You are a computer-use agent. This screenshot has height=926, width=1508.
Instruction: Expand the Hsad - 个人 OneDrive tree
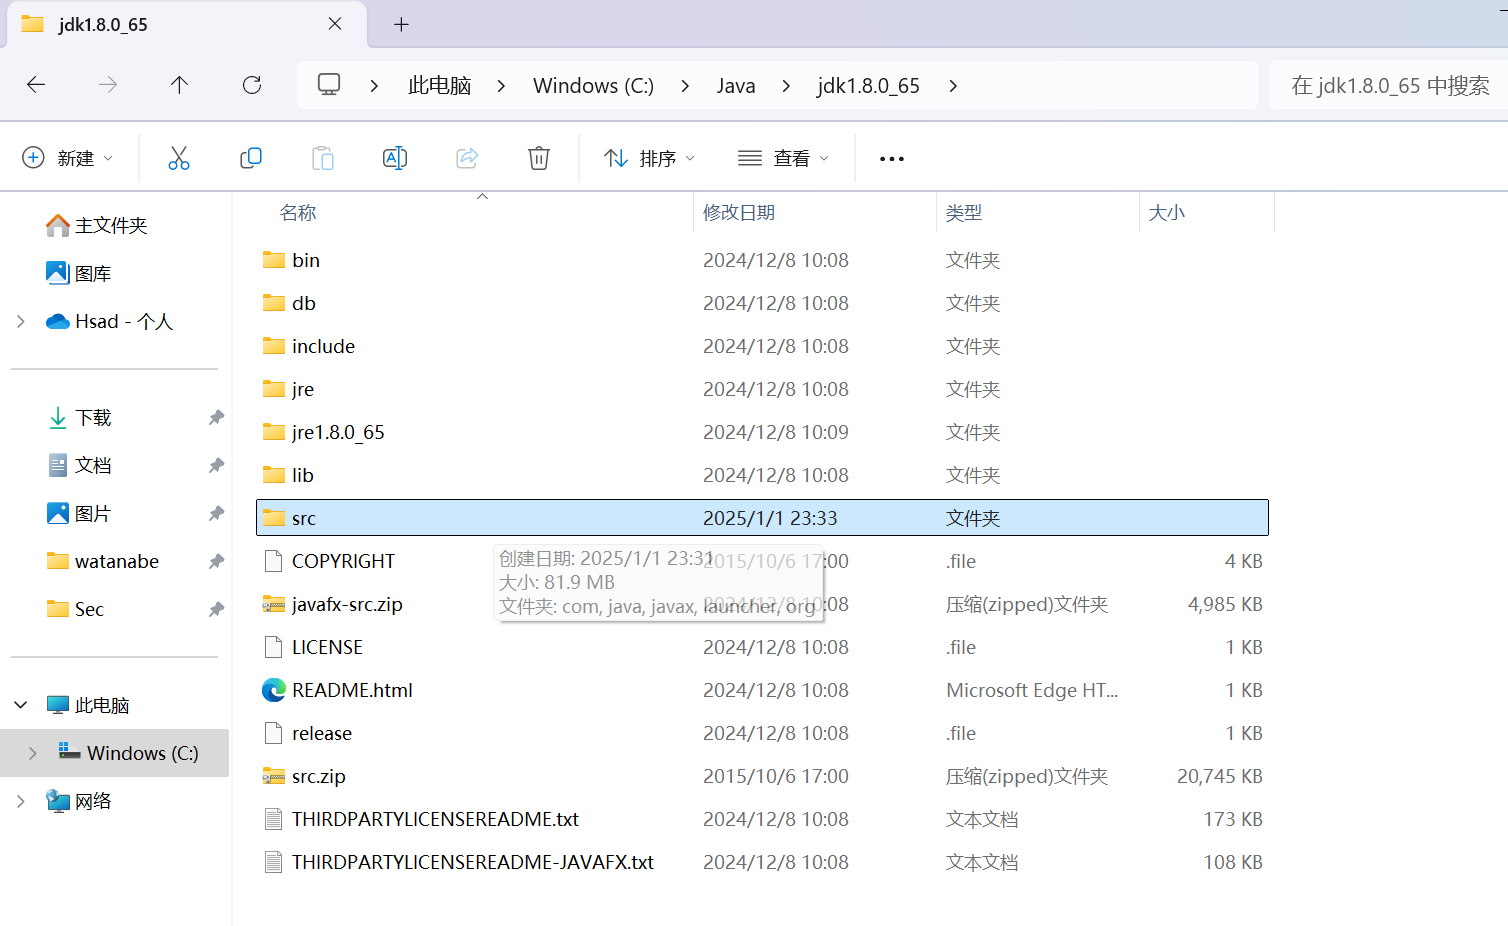click(21, 321)
